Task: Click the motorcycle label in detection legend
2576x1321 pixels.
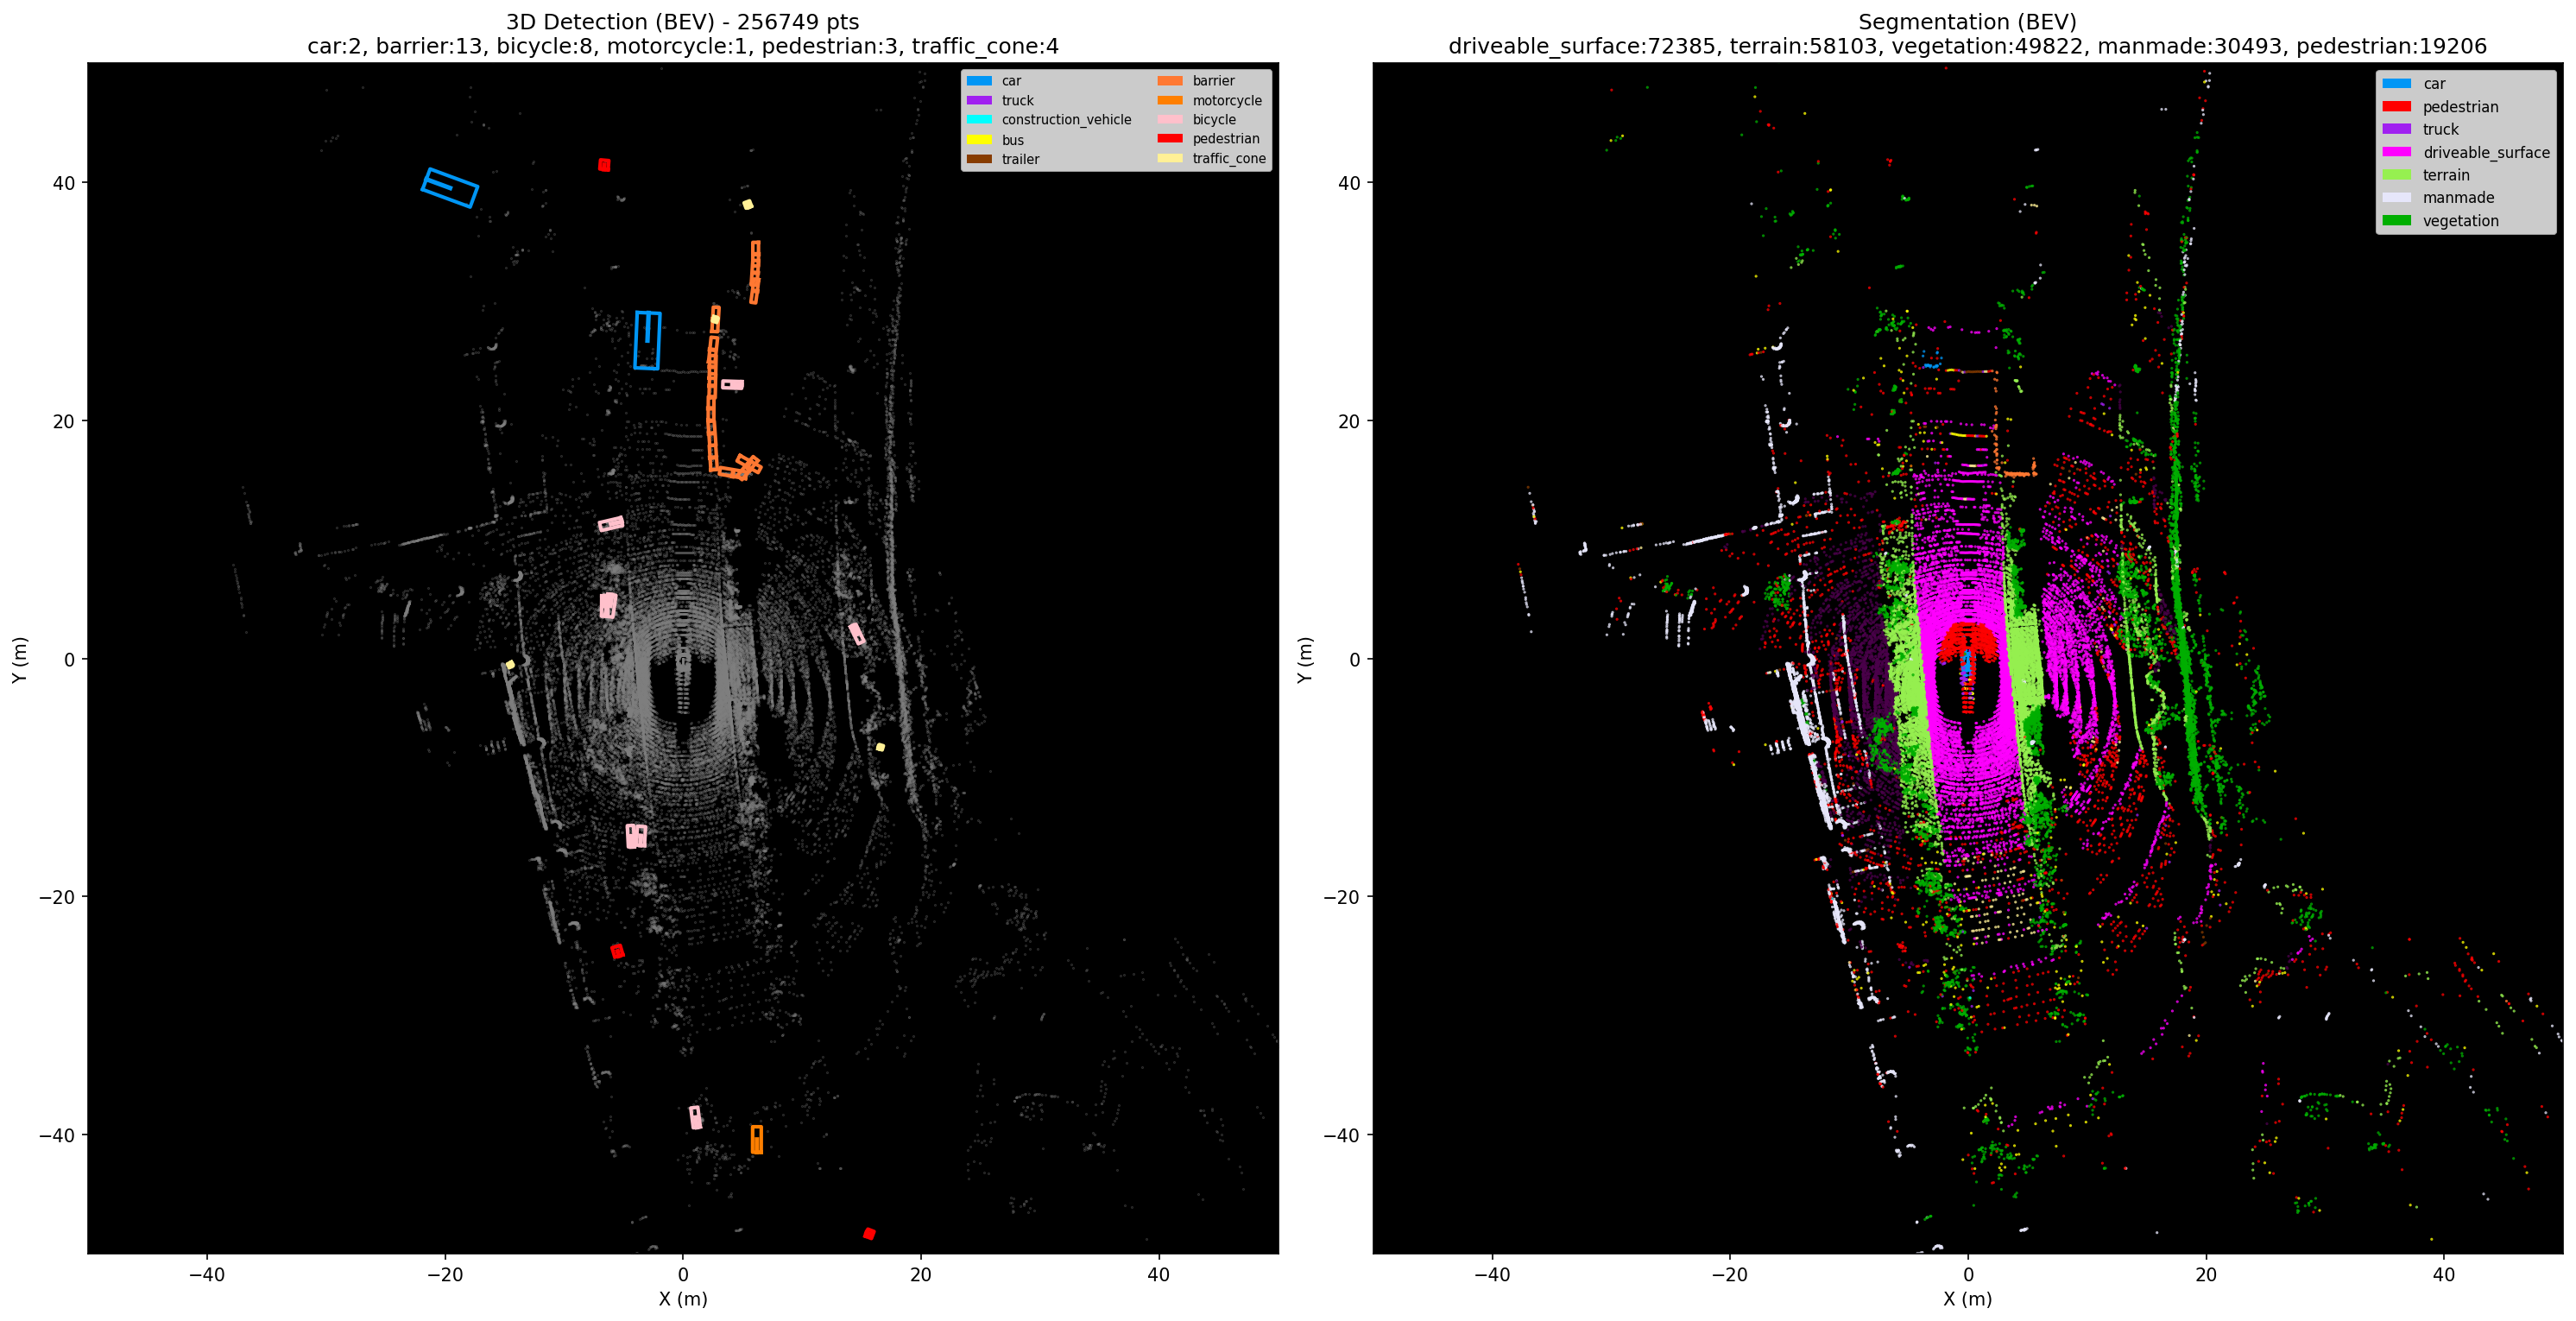Action: click(x=1226, y=100)
